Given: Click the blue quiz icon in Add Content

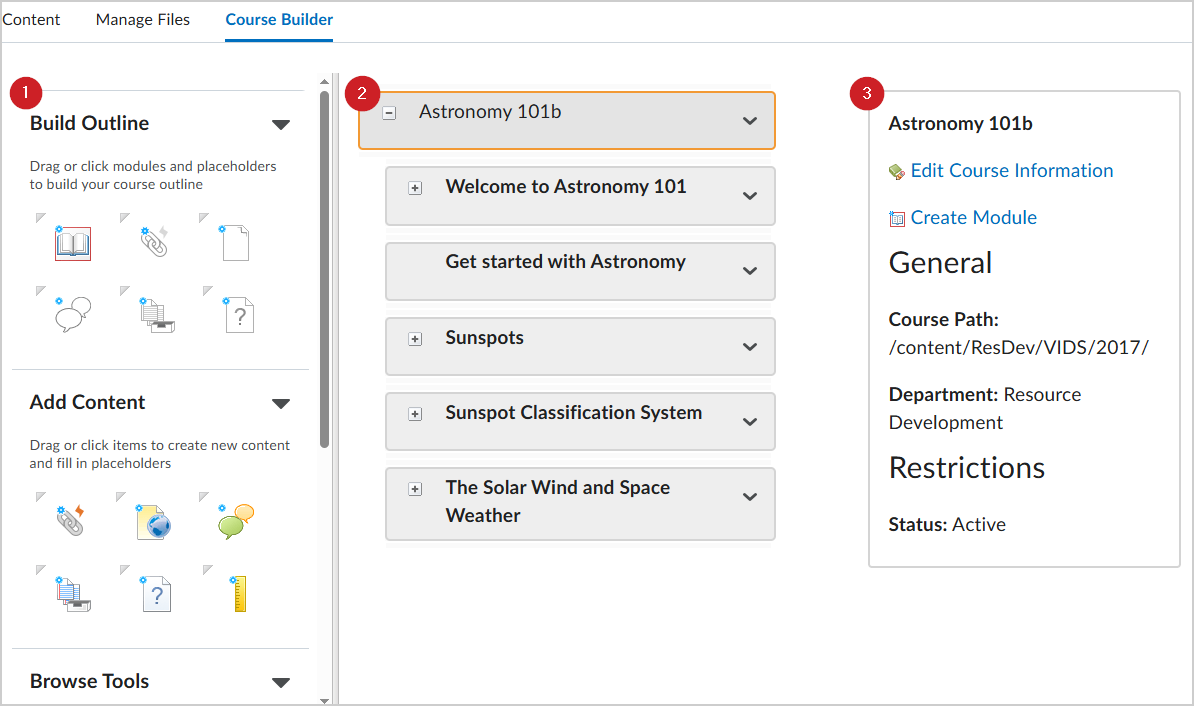Looking at the screenshot, I should click(x=155, y=594).
